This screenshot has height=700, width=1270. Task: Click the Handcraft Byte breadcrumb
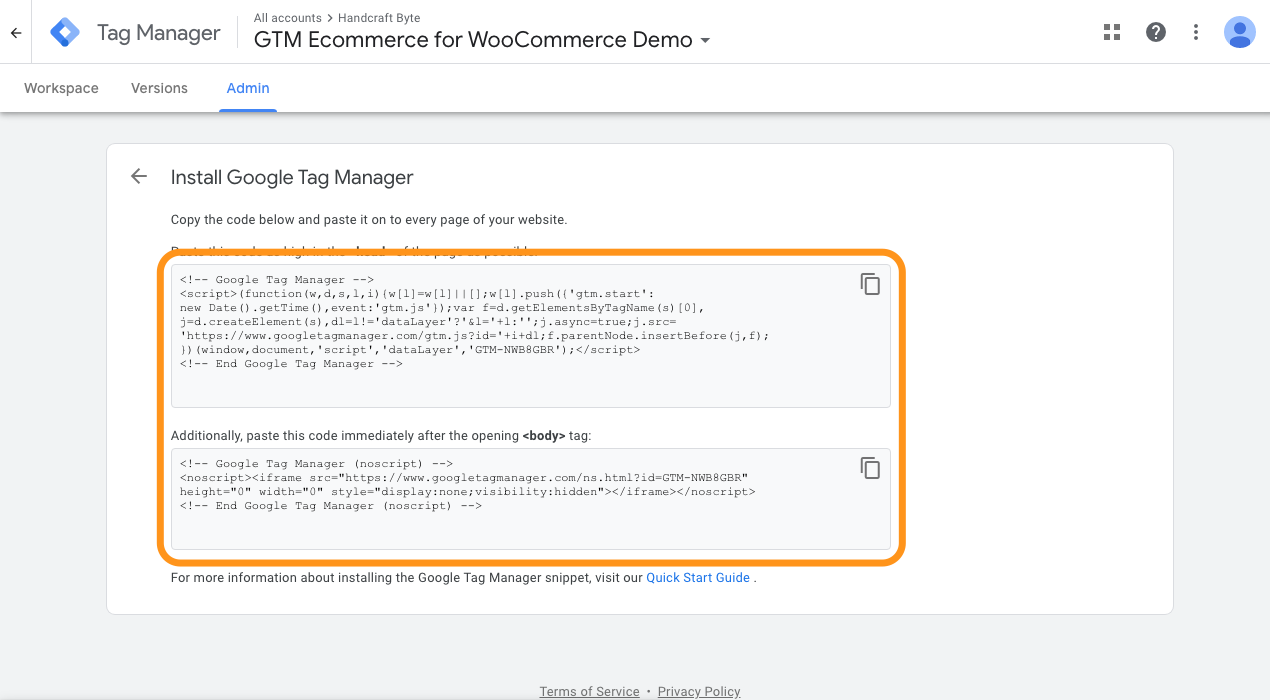click(x=381, y=17)
